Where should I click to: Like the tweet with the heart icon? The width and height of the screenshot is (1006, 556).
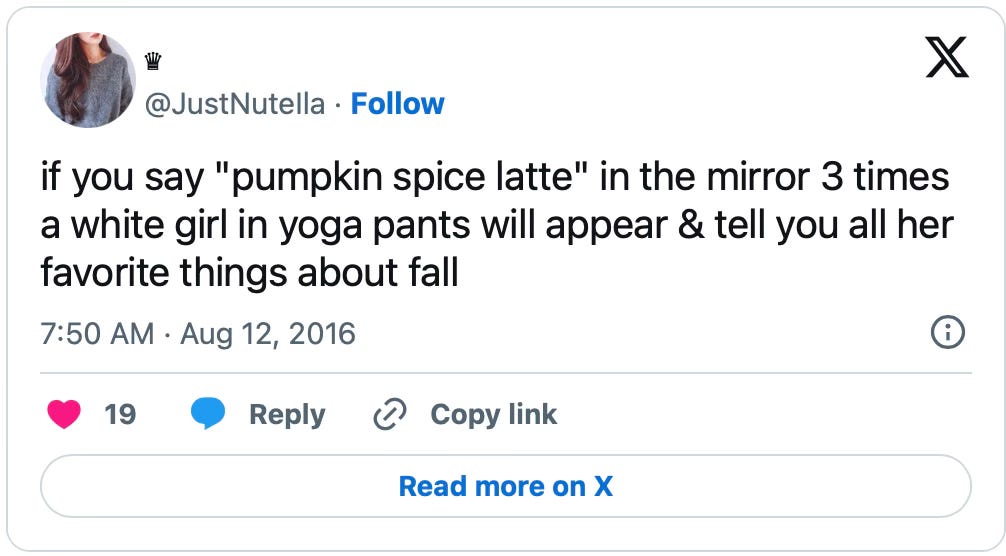click(65, 414)
